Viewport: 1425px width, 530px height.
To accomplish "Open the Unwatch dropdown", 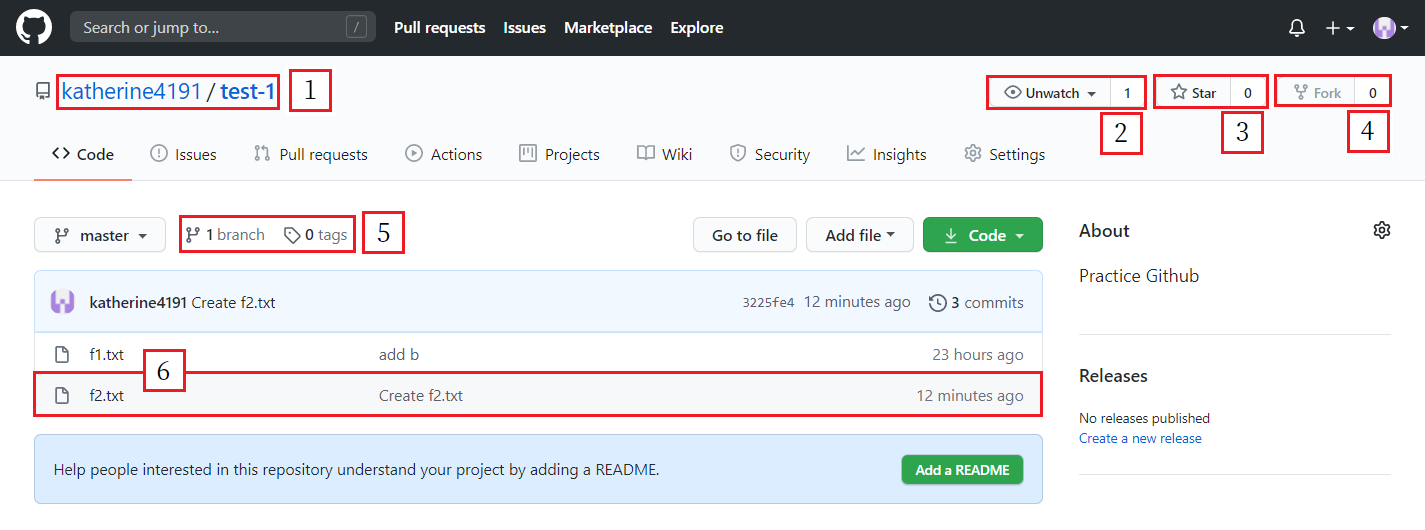I will pos(1050,93).
